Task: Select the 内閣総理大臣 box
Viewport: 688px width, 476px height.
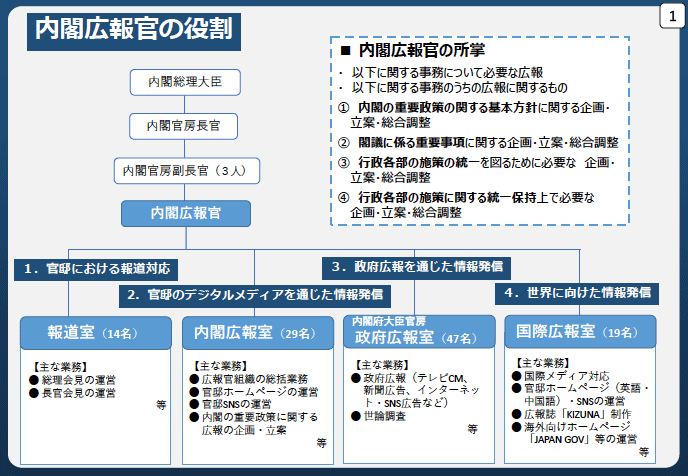Action: (x=185, y=82)
